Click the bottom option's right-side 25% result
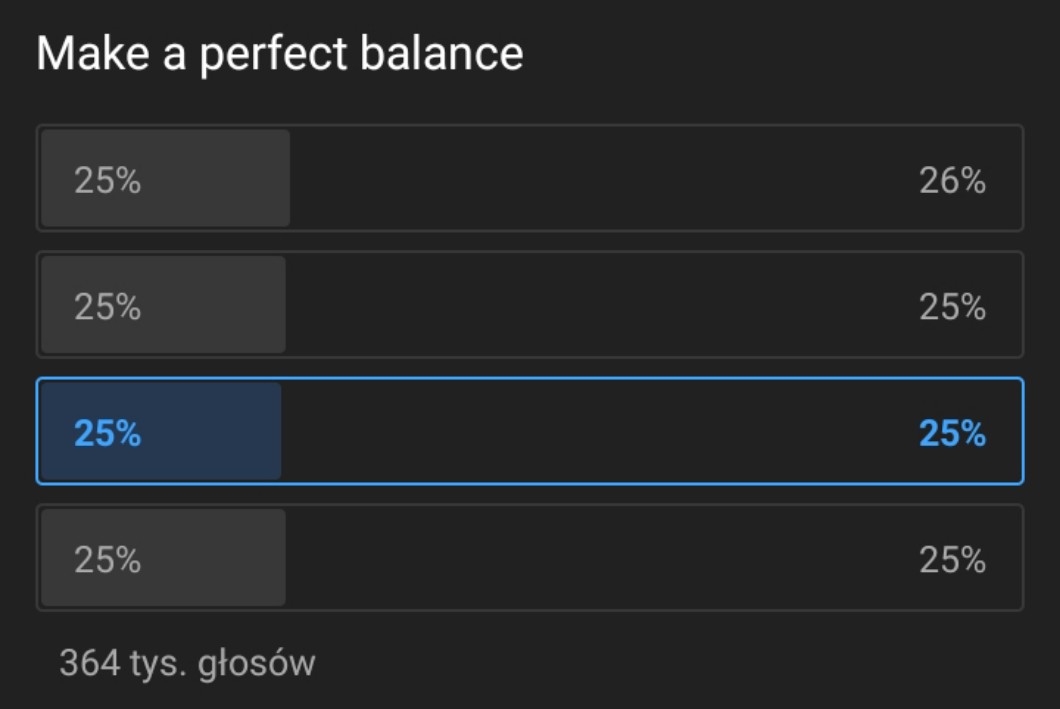Viewport: 1060px width, 709px height. pos(952,561)
